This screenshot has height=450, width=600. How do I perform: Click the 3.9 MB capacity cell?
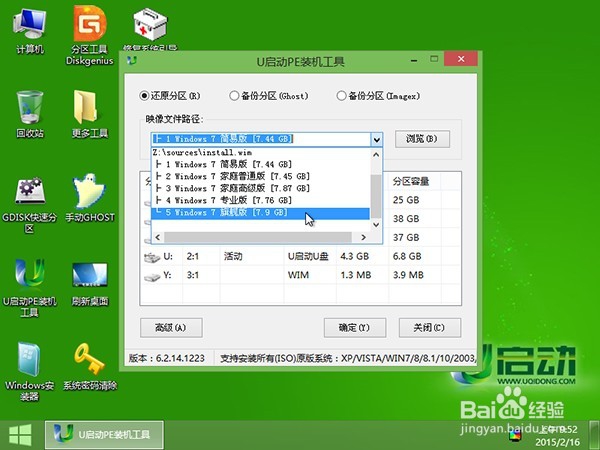tap(408, 275)
